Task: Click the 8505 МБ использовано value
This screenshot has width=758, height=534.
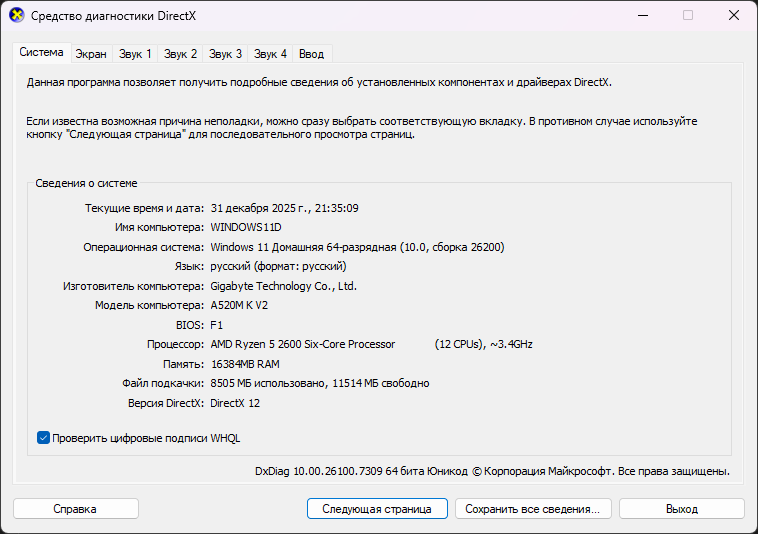Action: 320,383
